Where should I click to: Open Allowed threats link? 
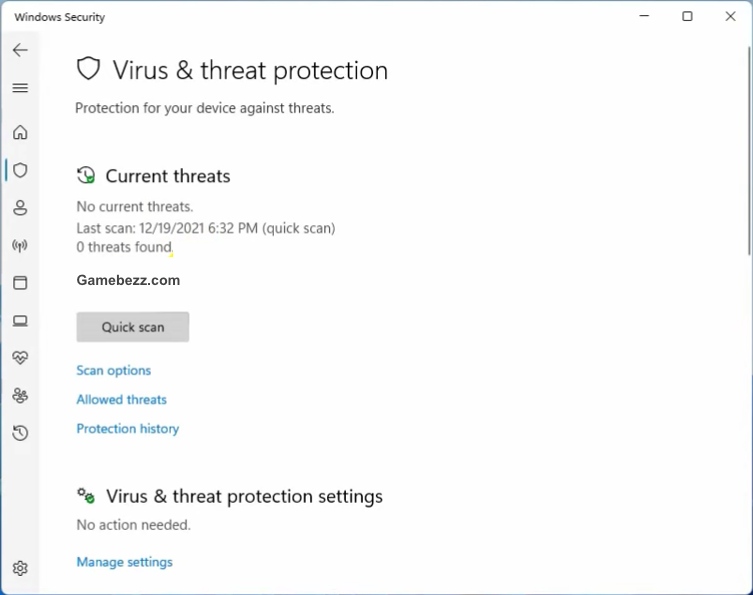pos(121,400)
